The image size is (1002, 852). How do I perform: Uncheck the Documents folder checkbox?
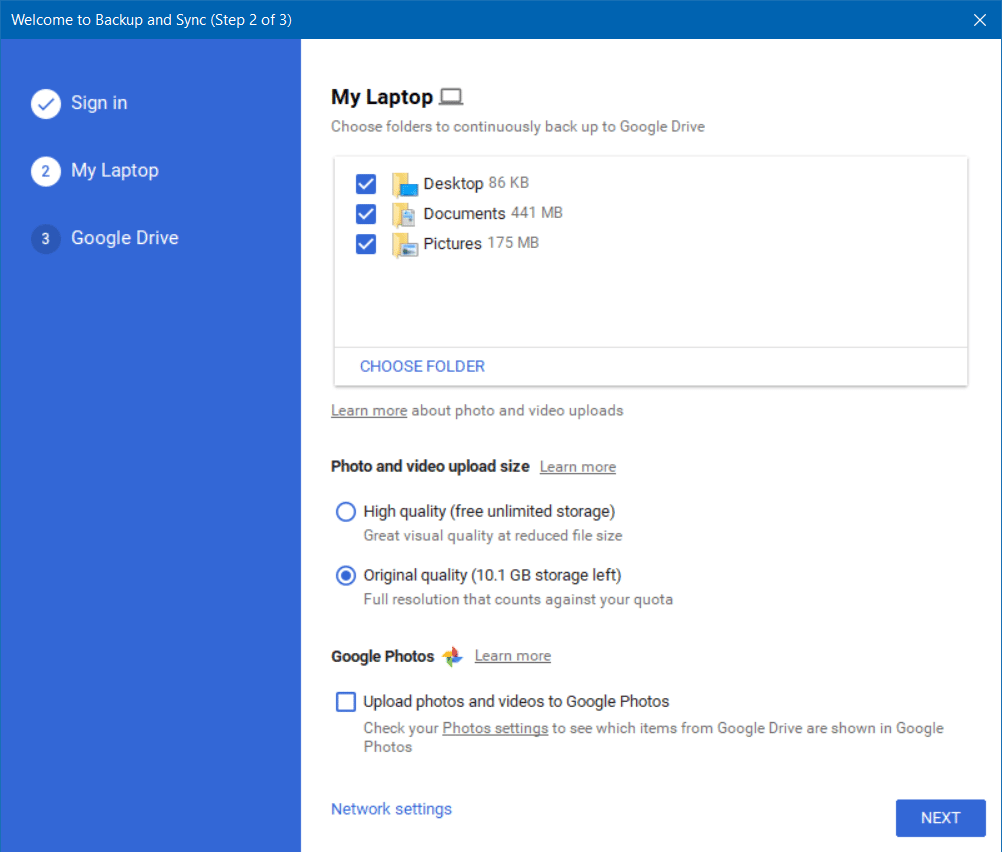click(x=366, y=214)
